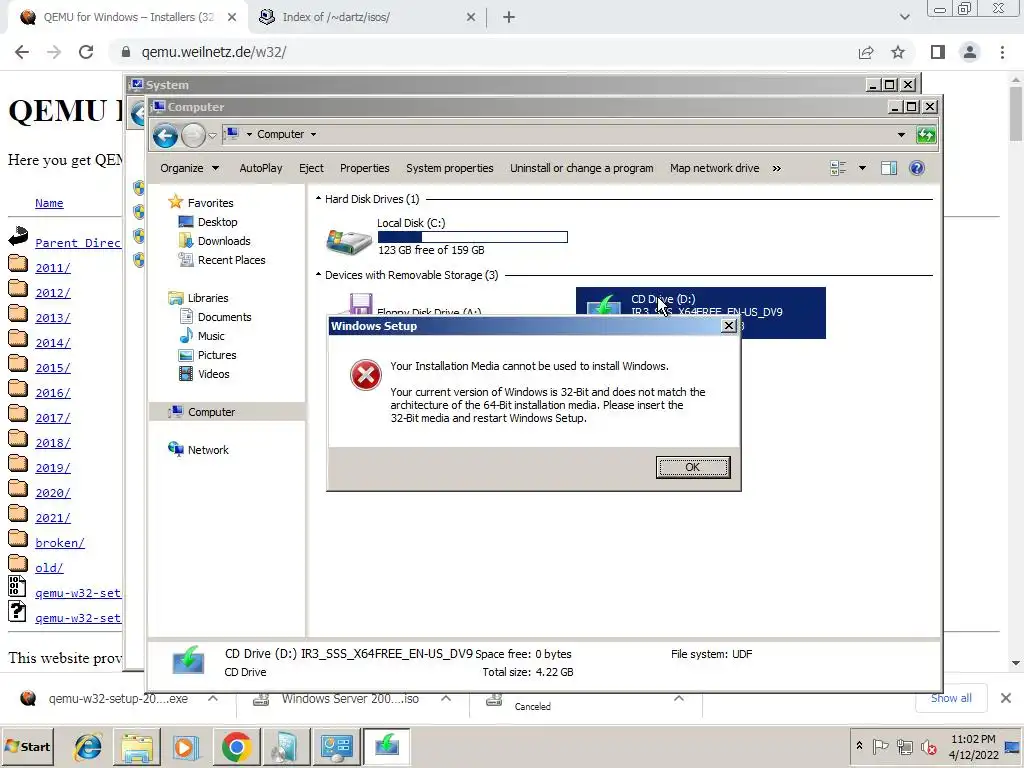Open the Videos library

214,374
